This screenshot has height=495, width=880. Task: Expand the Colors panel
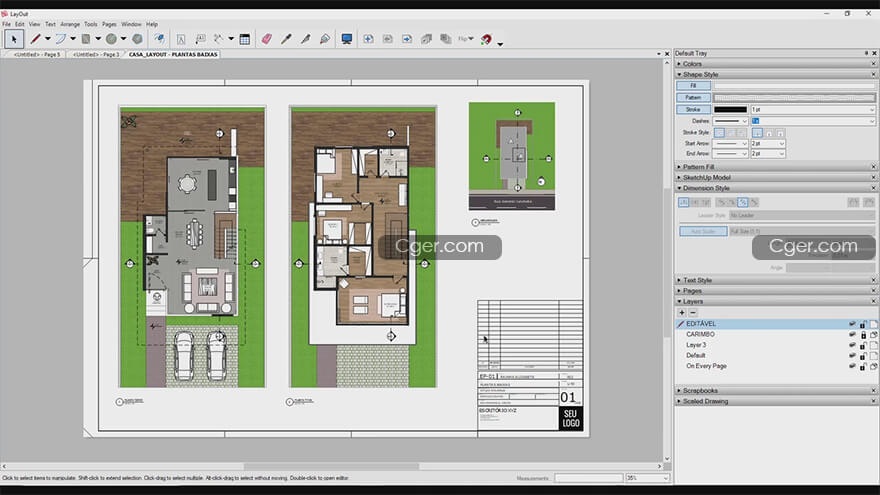tap(692, 64)
